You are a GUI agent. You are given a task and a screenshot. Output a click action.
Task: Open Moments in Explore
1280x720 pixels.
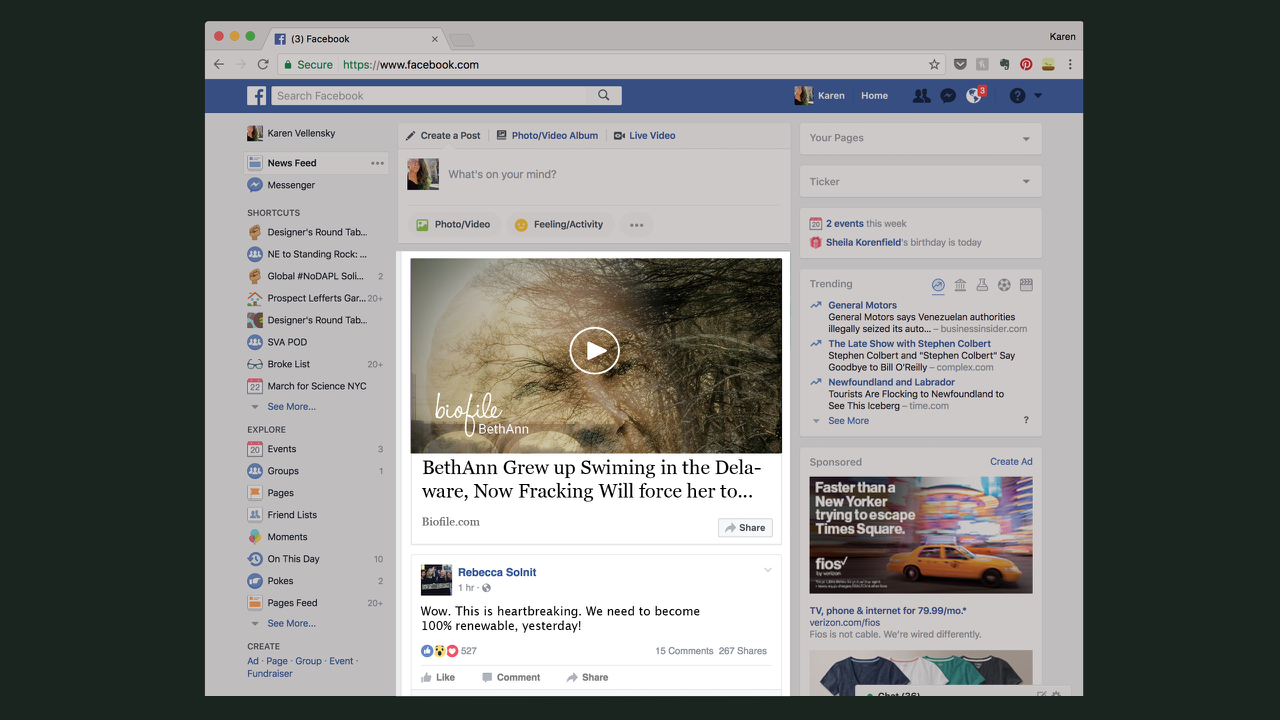(x=278, y=537)
